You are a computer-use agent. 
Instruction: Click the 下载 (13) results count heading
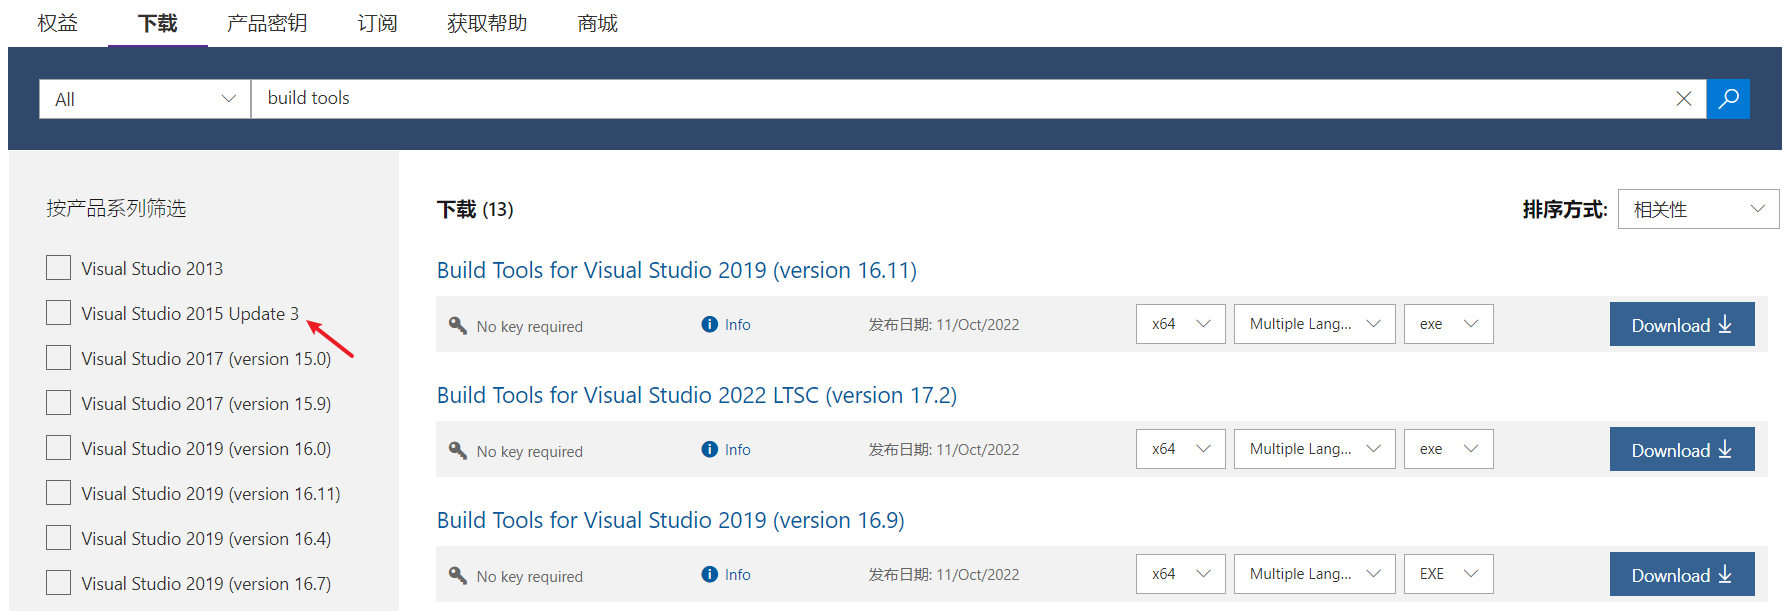click(475, 209)
